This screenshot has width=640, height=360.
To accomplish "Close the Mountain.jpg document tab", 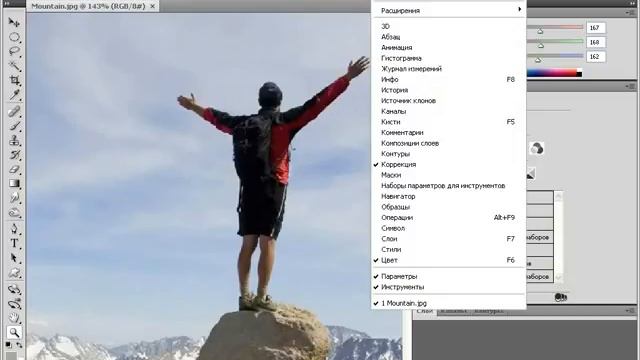I will (x=152, y=6).
